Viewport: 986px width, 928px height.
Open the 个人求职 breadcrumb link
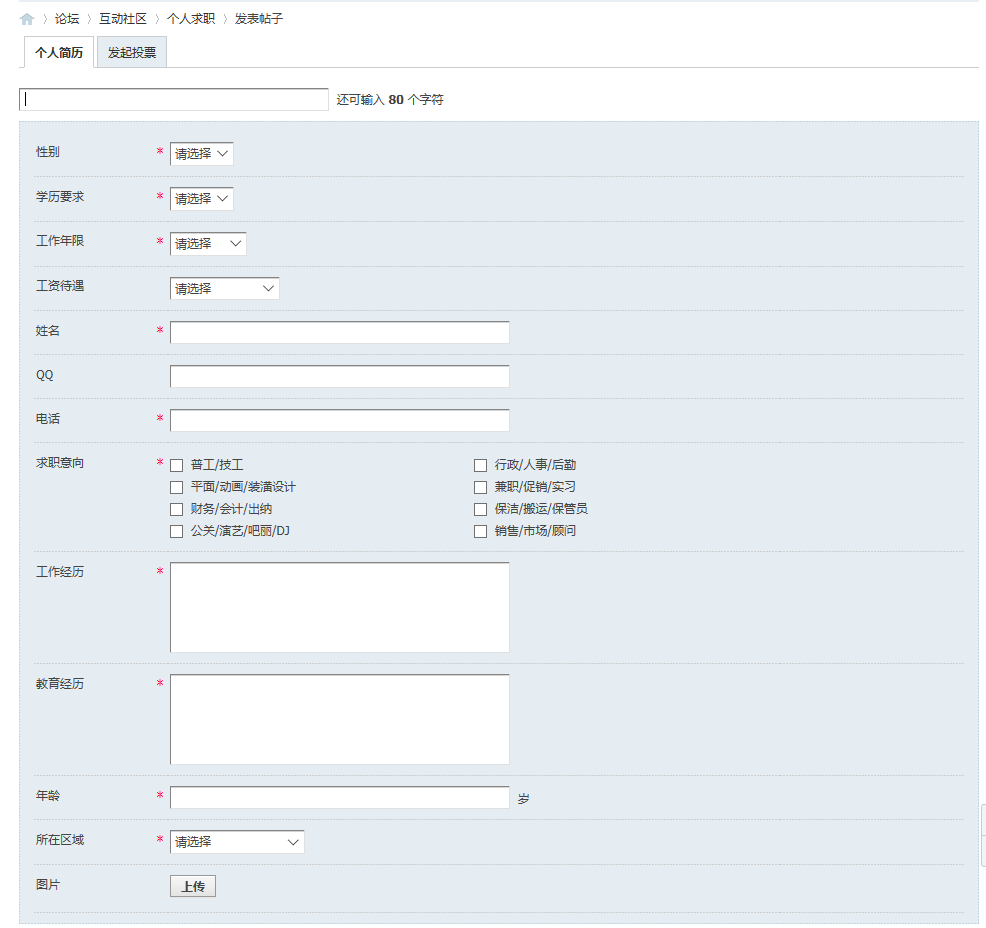191,19
